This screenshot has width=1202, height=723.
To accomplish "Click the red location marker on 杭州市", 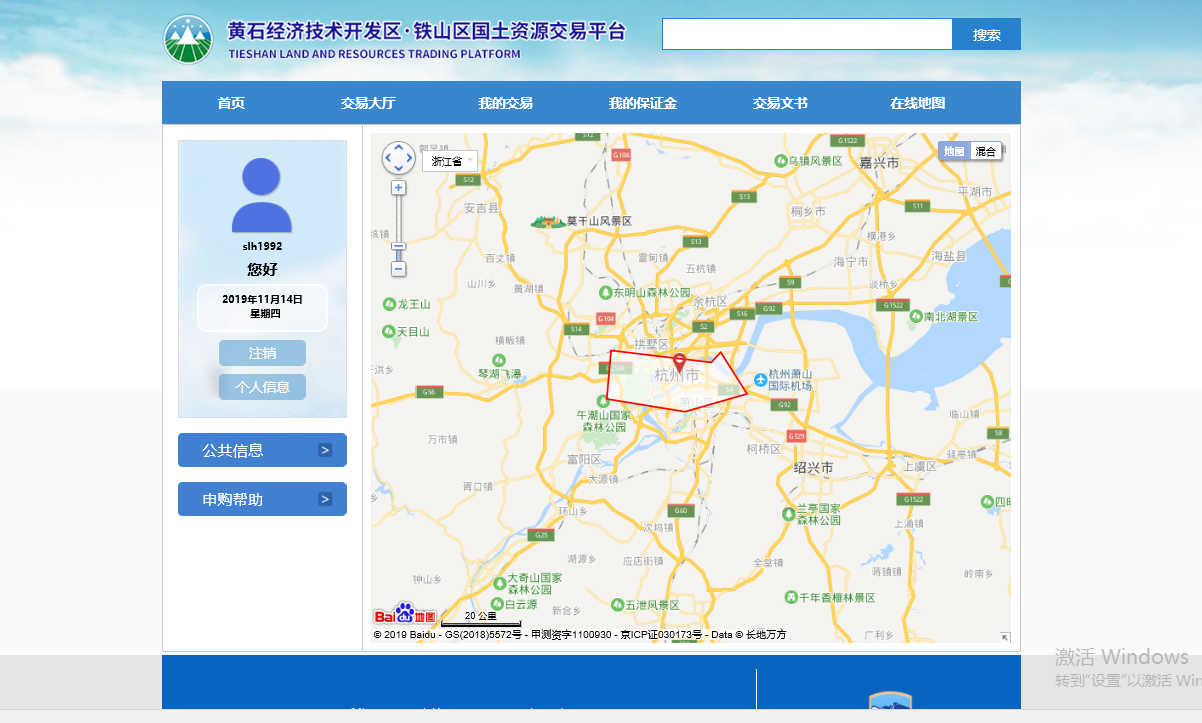I will pyautogui.click(x=679, y=360).
